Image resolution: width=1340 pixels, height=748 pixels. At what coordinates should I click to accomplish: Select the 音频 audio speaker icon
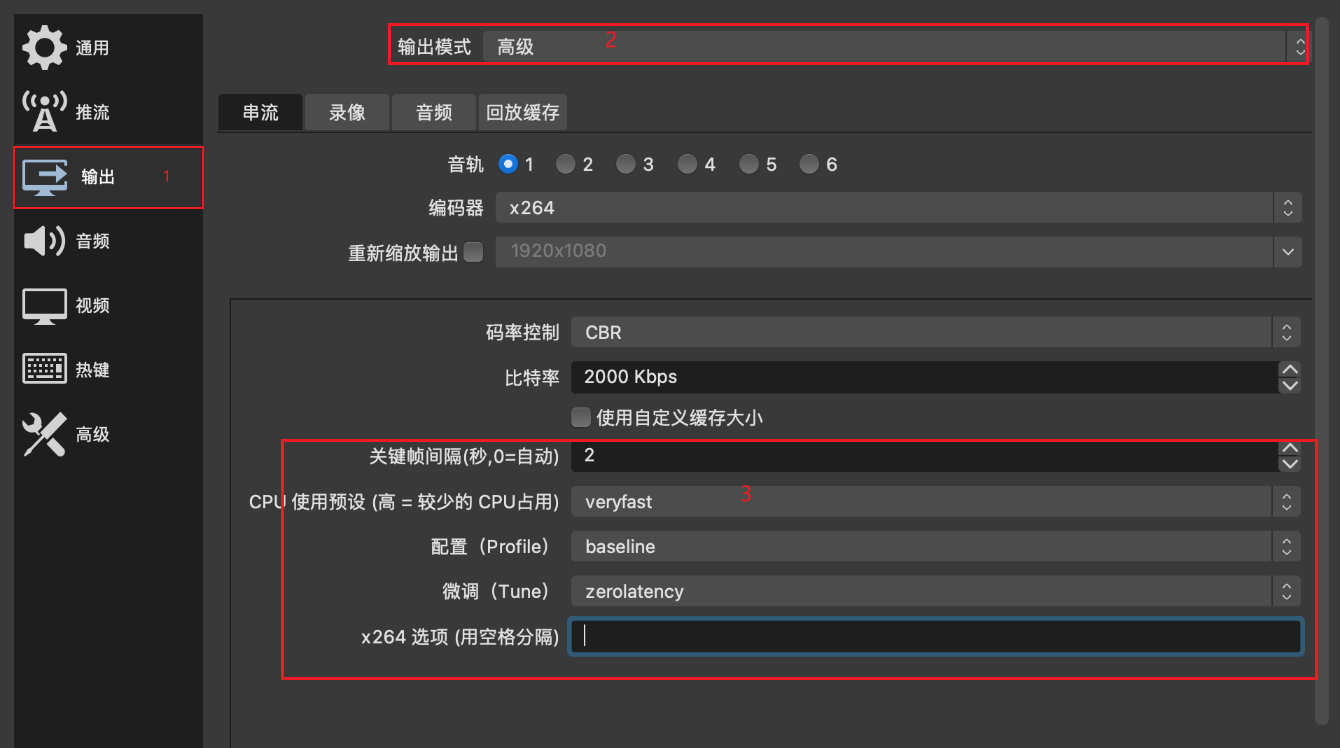pos(44,241)
